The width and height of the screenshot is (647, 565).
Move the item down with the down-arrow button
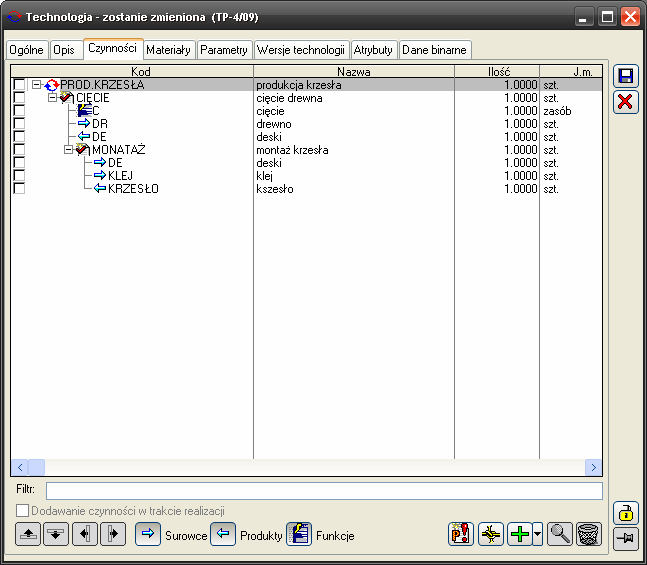pos(56,534)
